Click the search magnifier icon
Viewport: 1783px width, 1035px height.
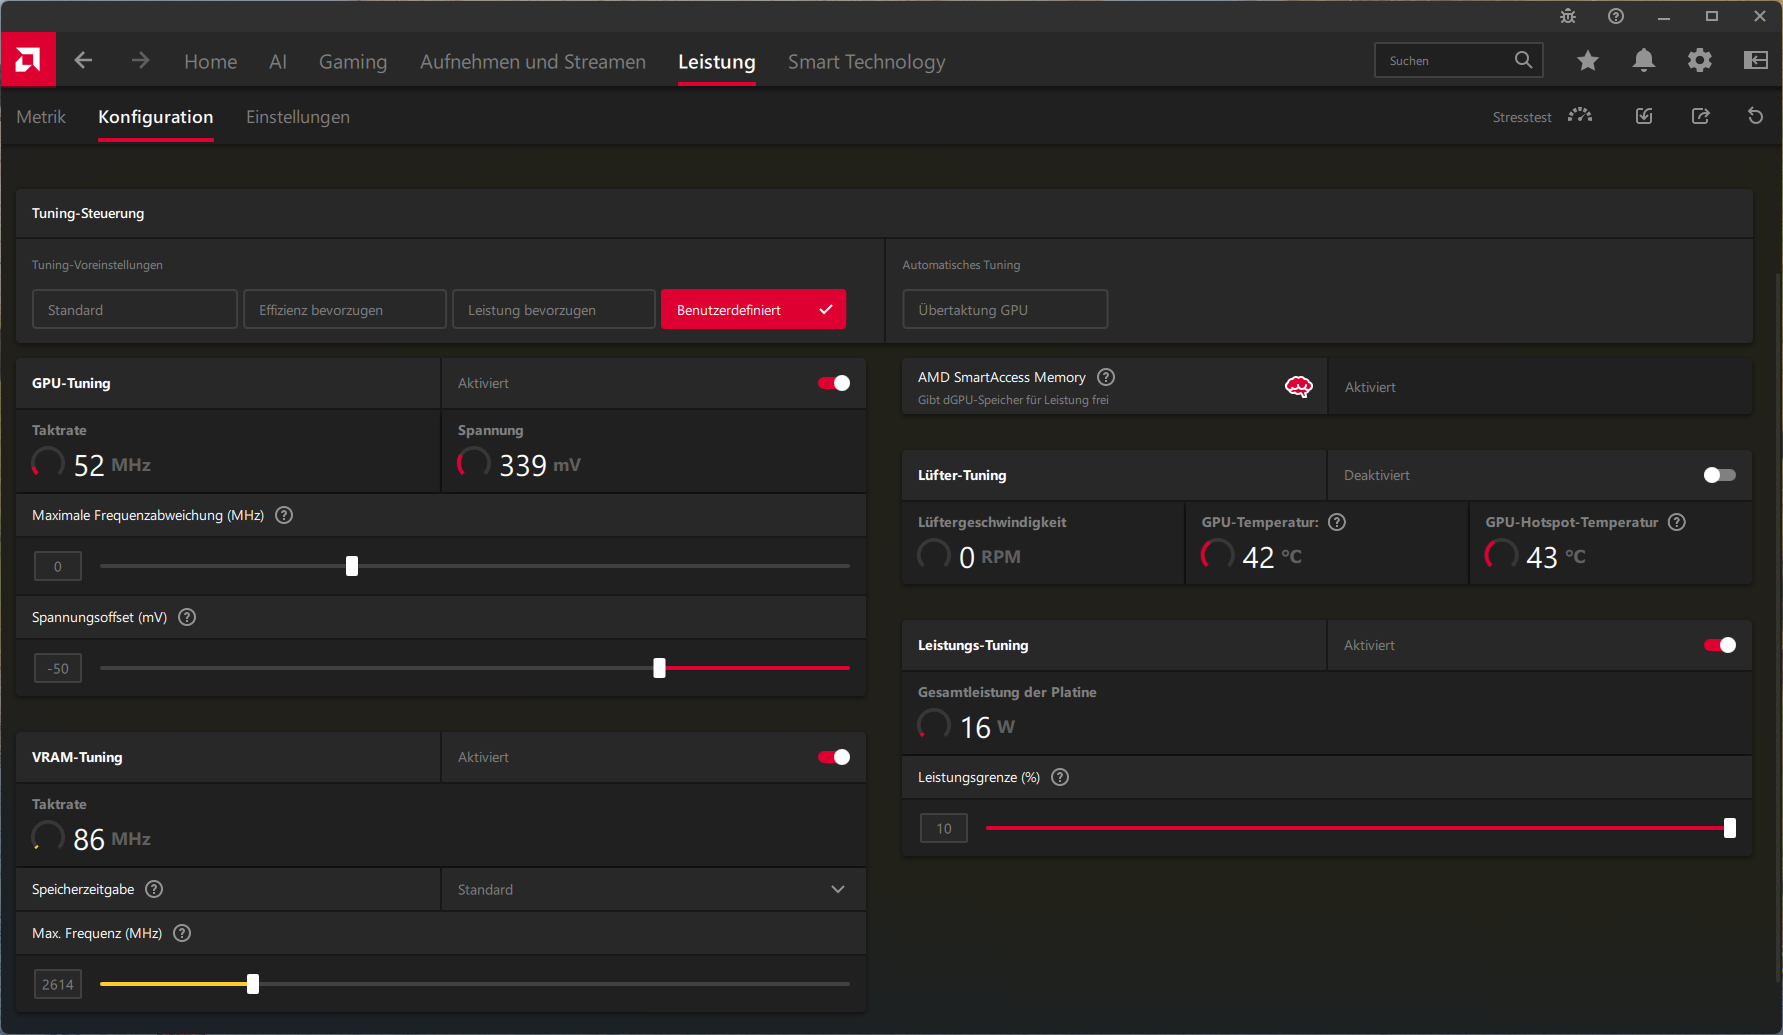1523,60
